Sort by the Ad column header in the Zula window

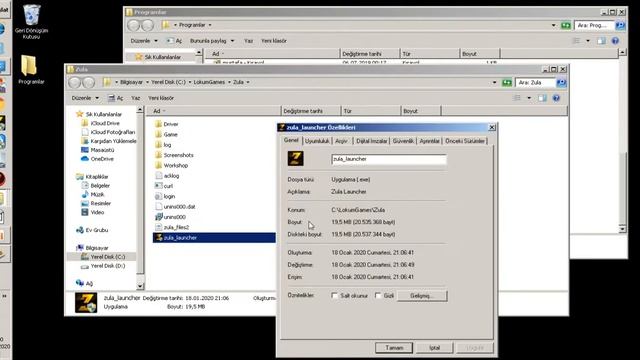[x=214, y=111]
